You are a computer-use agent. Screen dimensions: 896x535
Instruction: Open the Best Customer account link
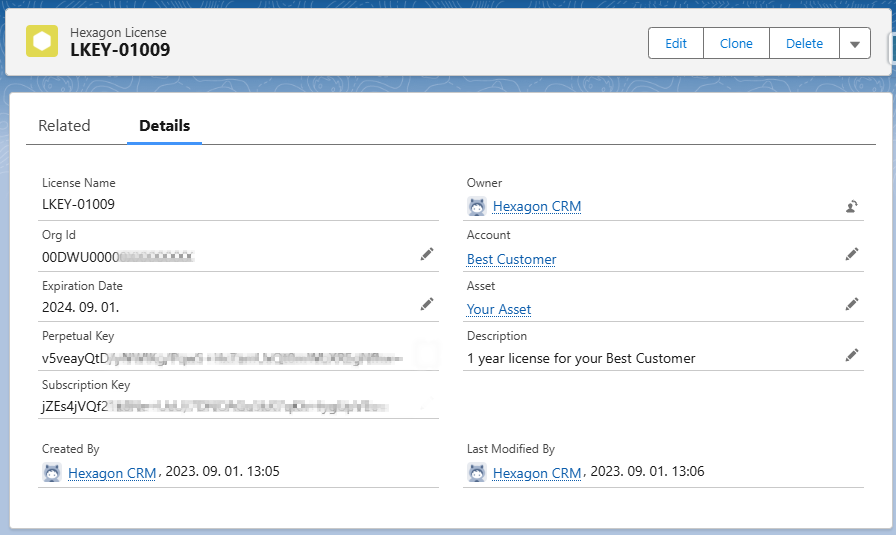point(511,259)
